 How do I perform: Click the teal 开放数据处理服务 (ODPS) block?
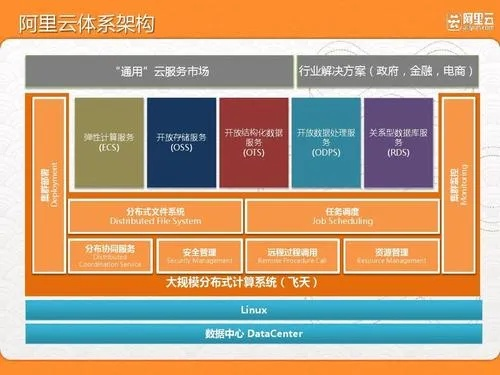click(326, 143)
